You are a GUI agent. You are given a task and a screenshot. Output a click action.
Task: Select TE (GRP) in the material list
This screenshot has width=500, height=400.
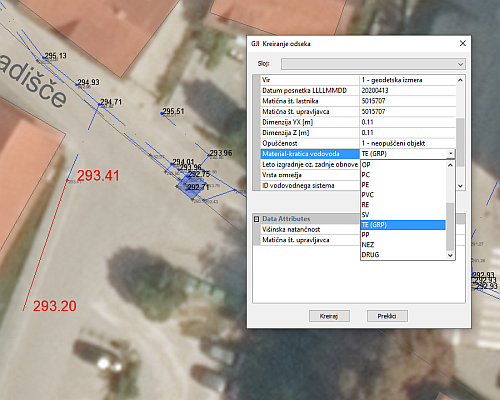point(403,225)
